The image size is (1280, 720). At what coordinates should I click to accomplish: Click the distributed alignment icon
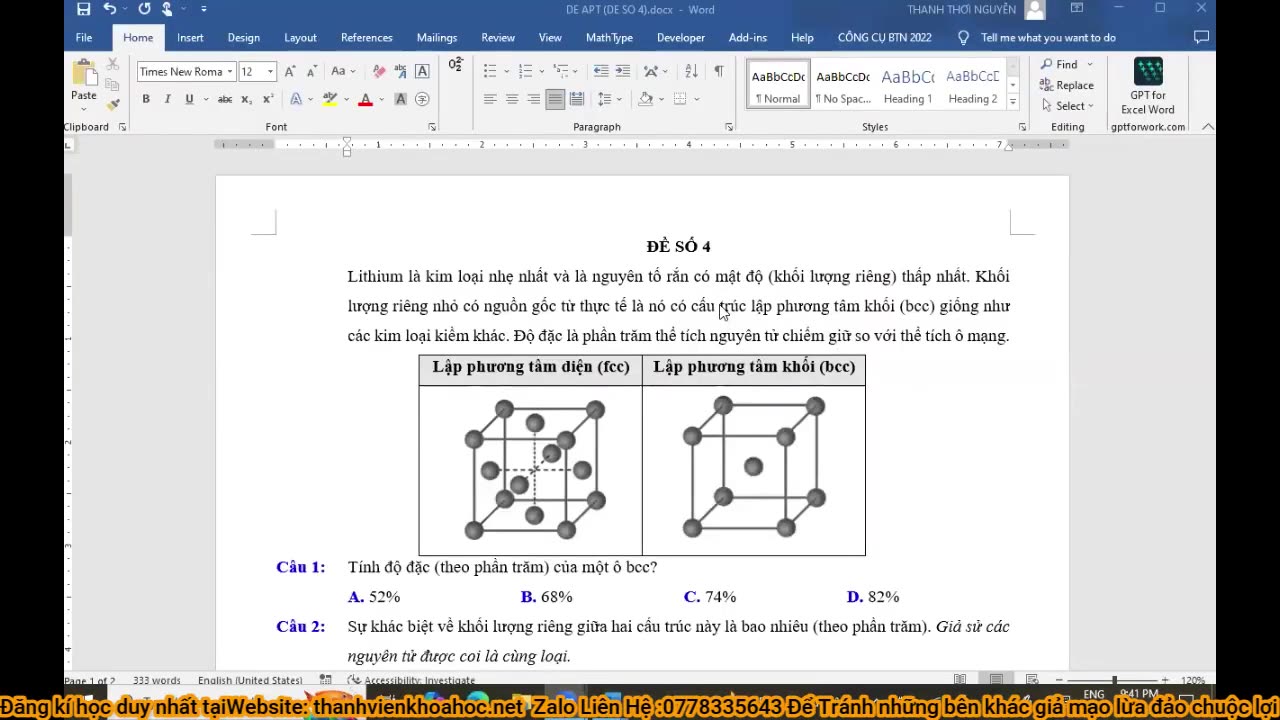[x=577, y=99]
